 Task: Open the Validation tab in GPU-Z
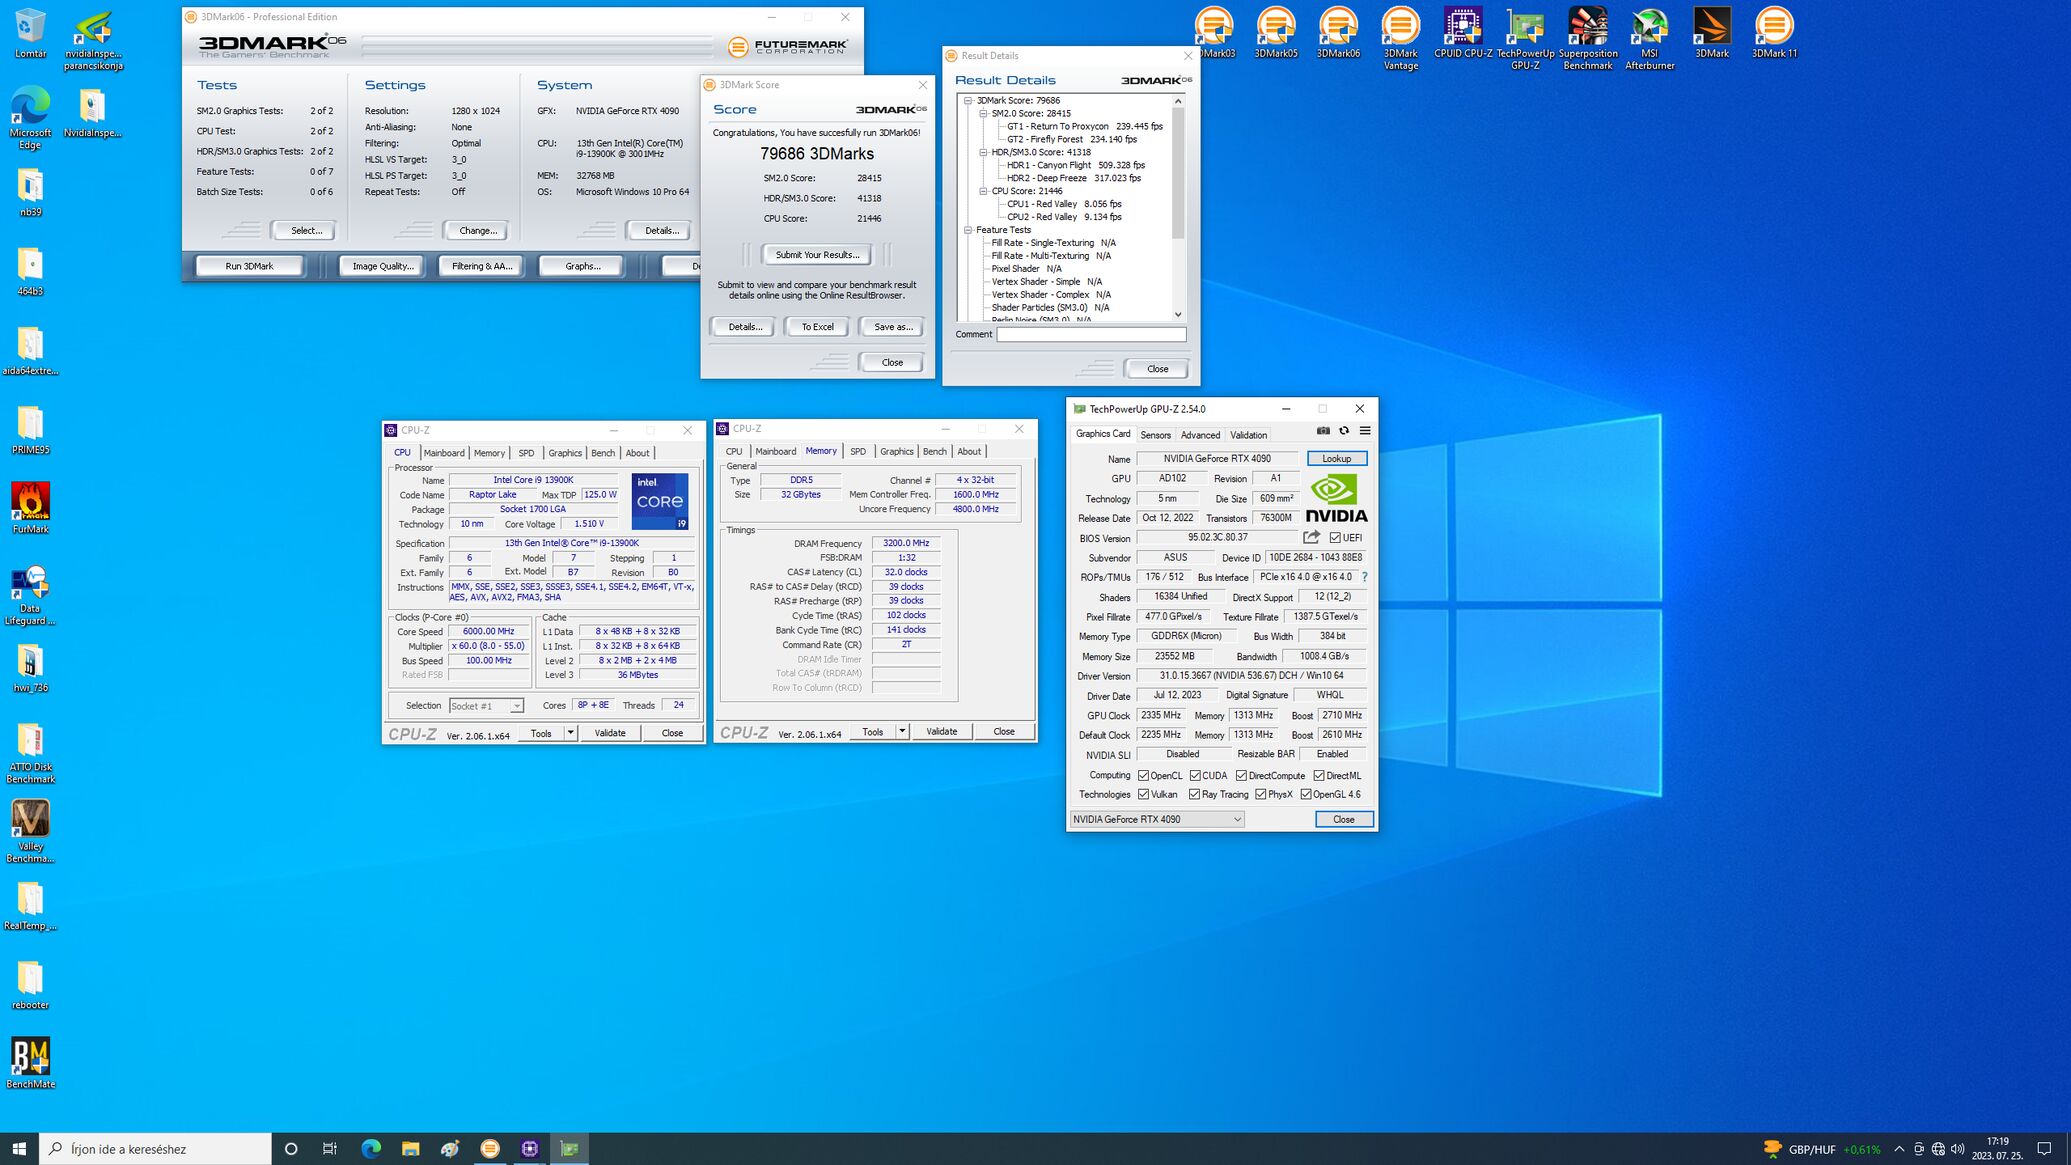coord(1248,435)
